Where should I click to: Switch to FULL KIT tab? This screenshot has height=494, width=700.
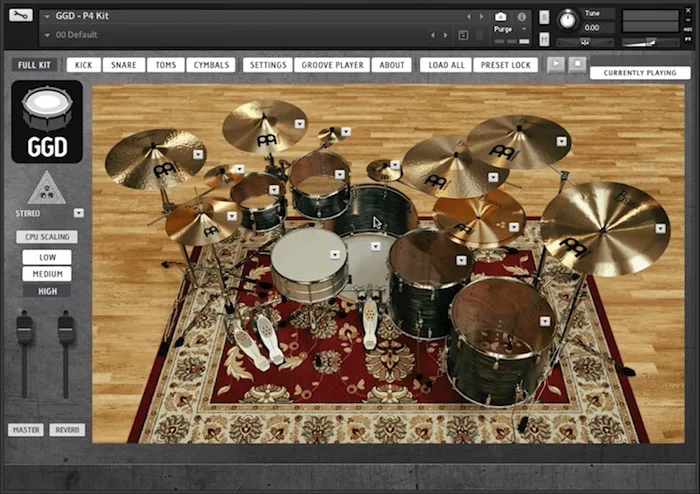coord(34,65)
